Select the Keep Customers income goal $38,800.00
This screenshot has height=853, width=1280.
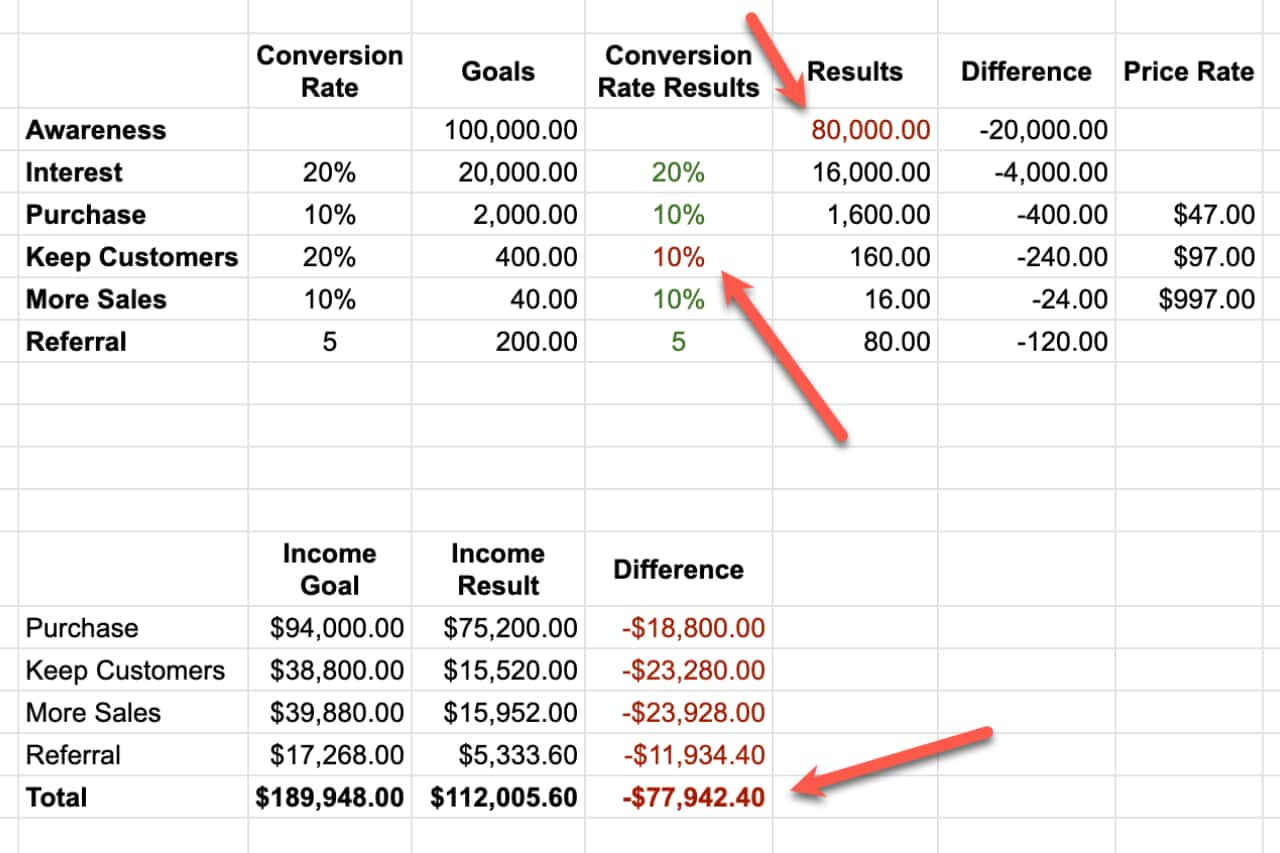pyautogui.click(x=337, y=670)
